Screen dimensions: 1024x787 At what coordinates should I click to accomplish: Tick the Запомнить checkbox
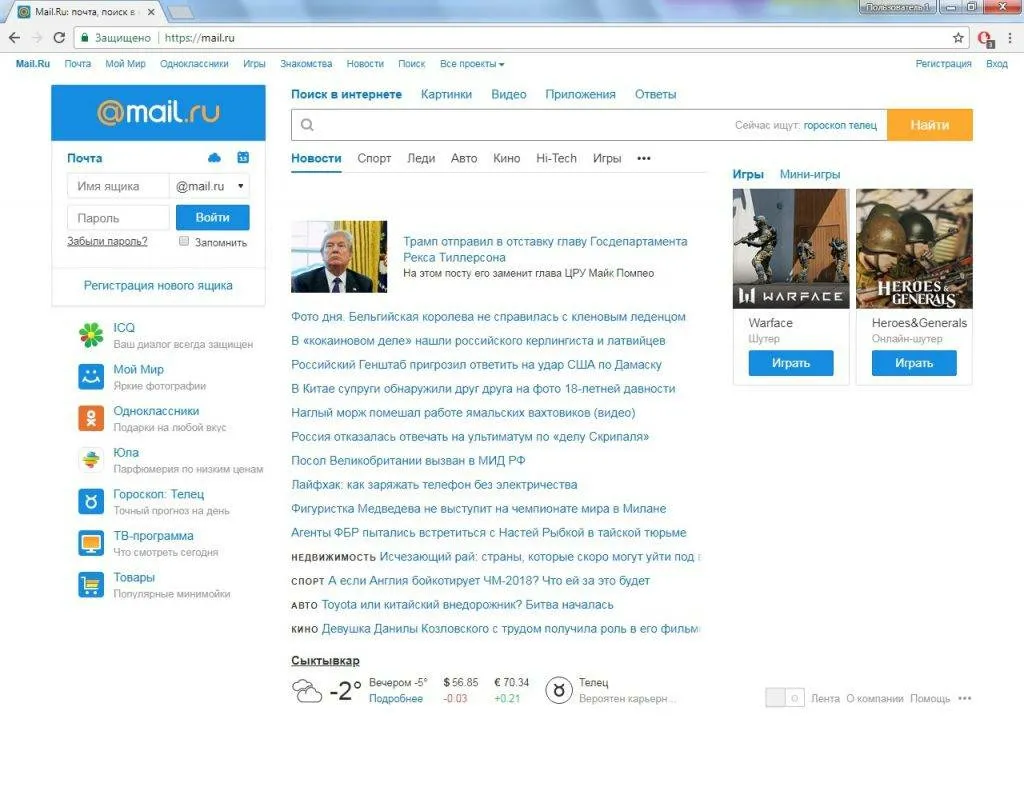coord(184,242)
